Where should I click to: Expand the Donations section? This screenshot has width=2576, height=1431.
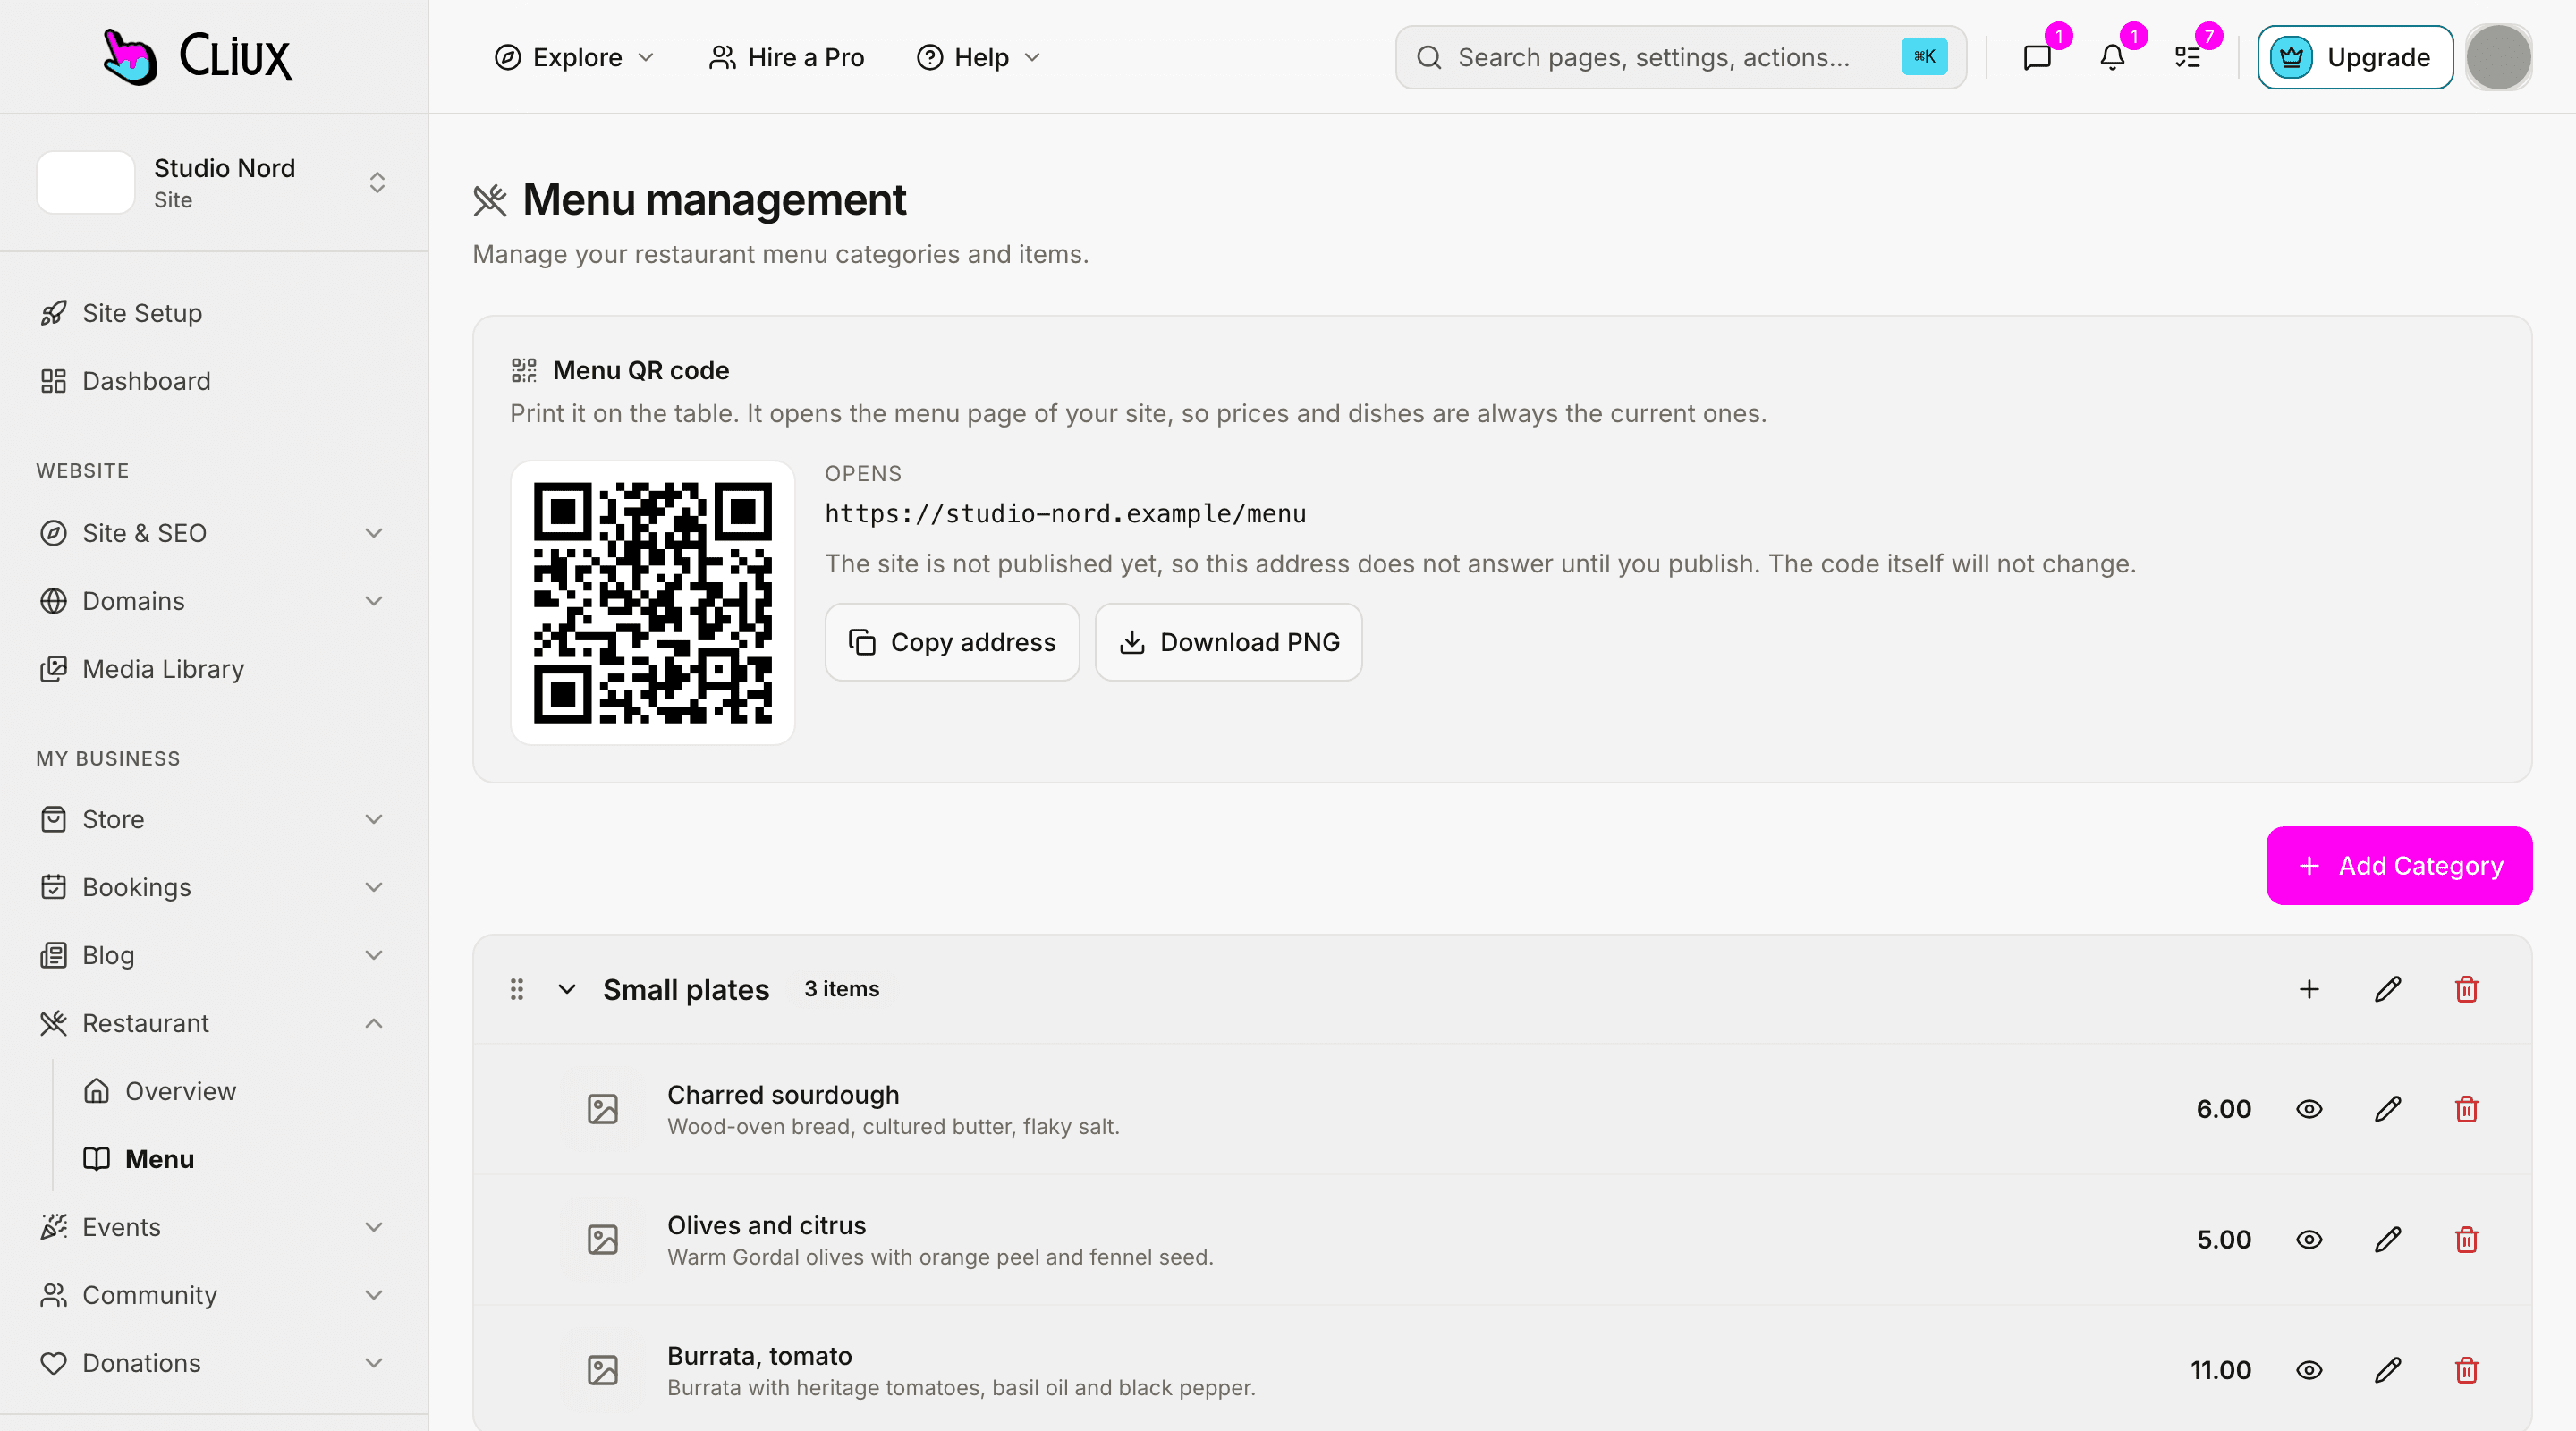(x=213, y=1363)
